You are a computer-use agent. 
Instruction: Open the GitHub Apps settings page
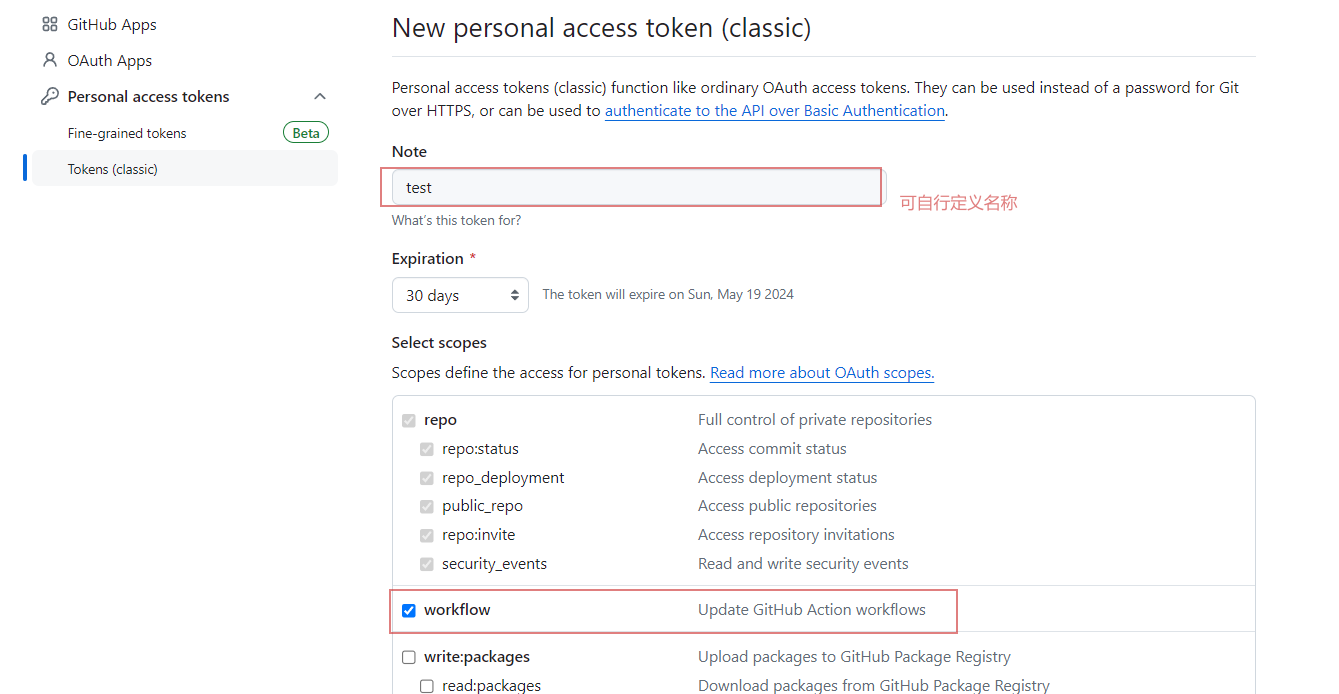click(x=112, y=24)
